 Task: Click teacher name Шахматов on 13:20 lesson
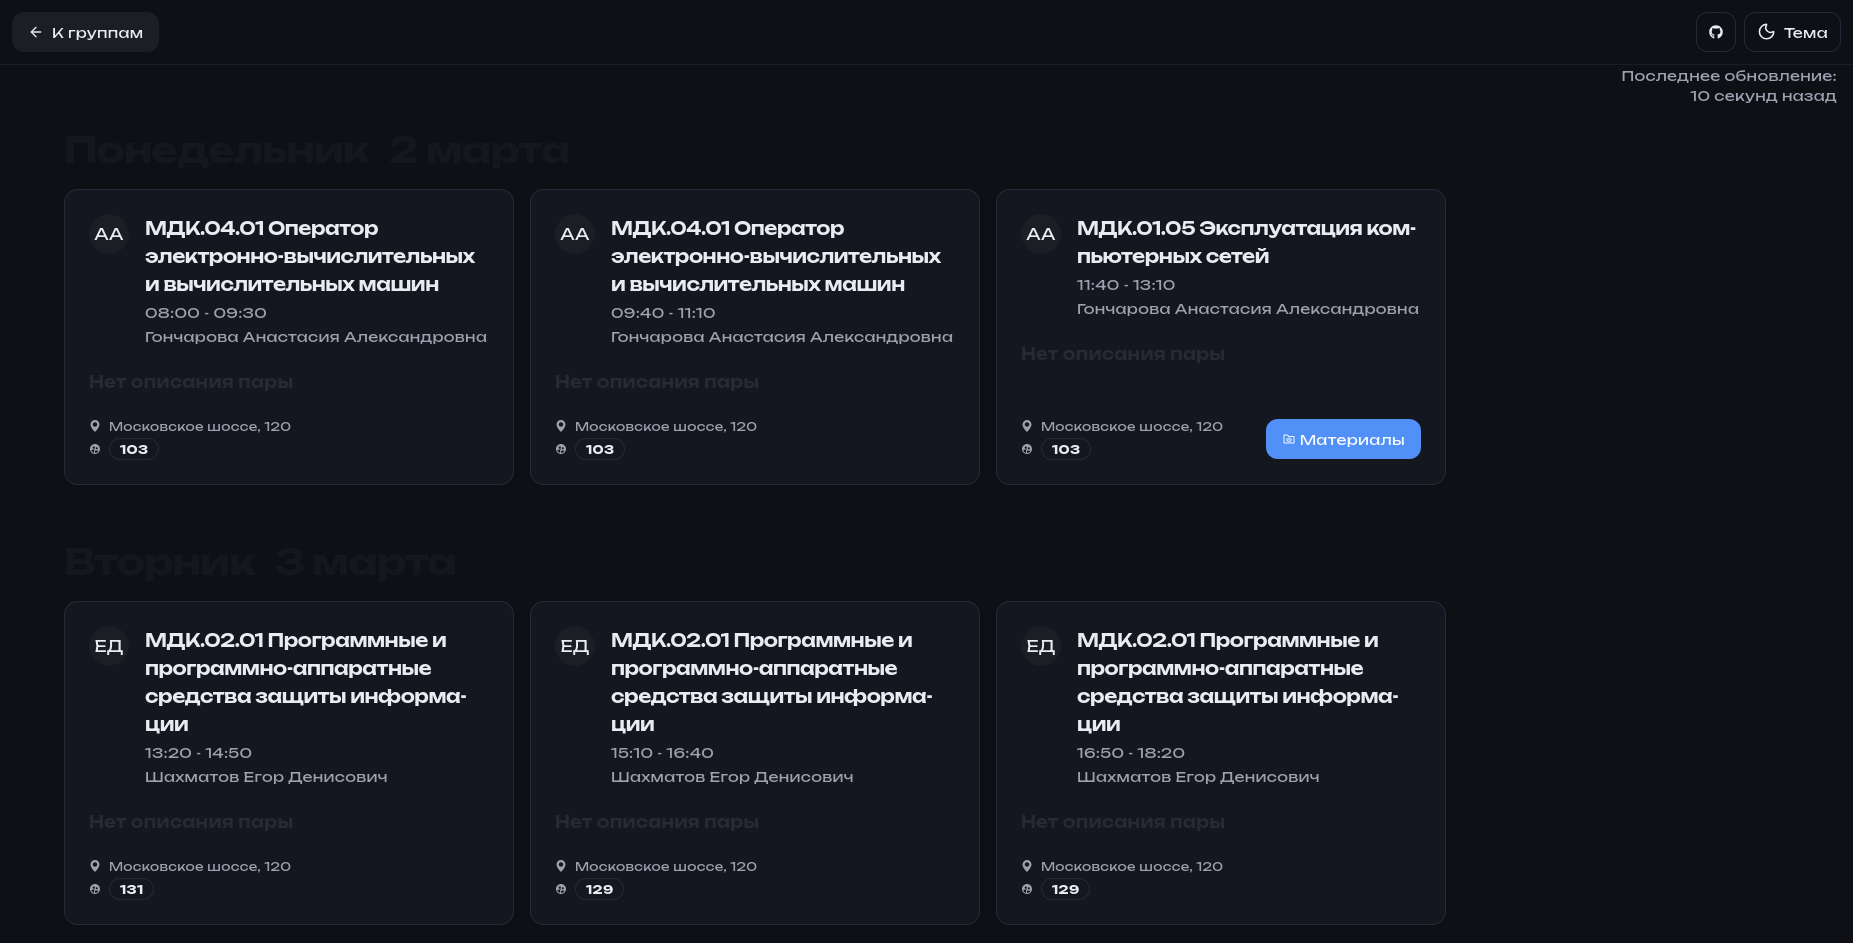coord(265,777)
